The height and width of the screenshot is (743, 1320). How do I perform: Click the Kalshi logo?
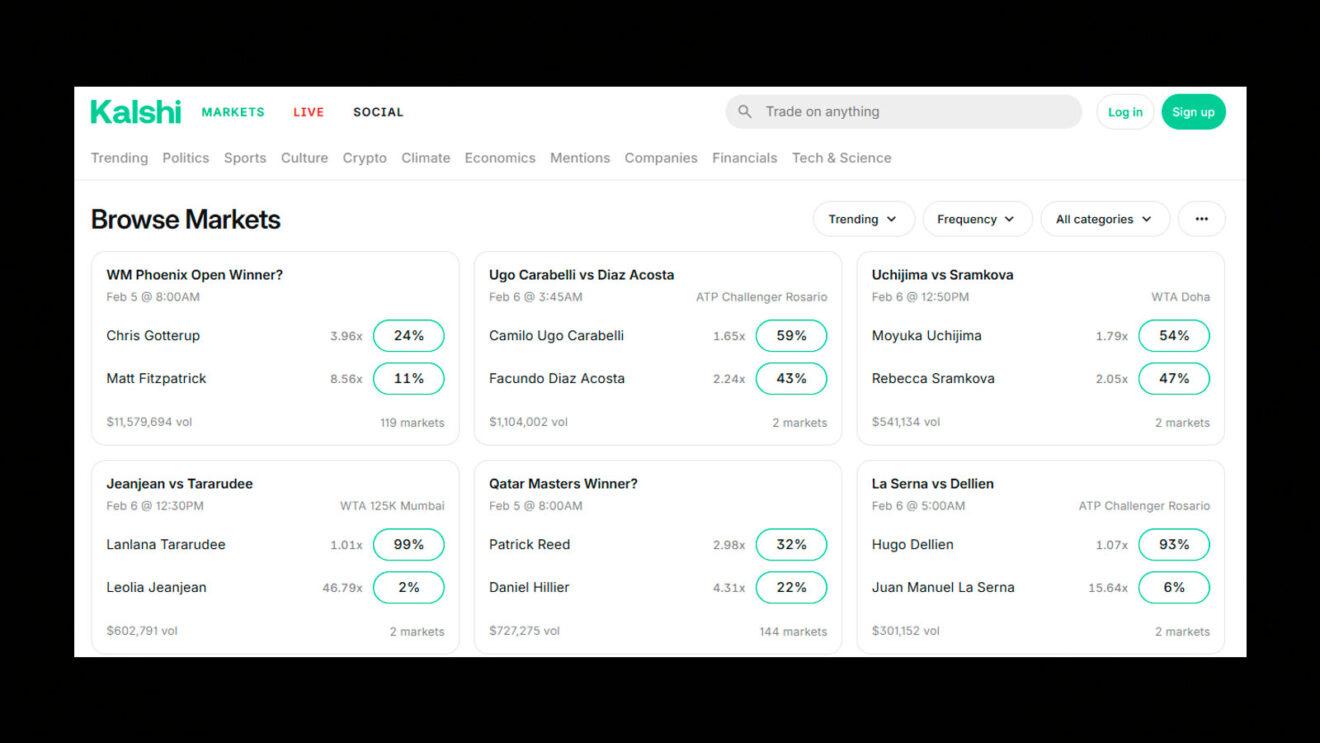pos(135,112)
